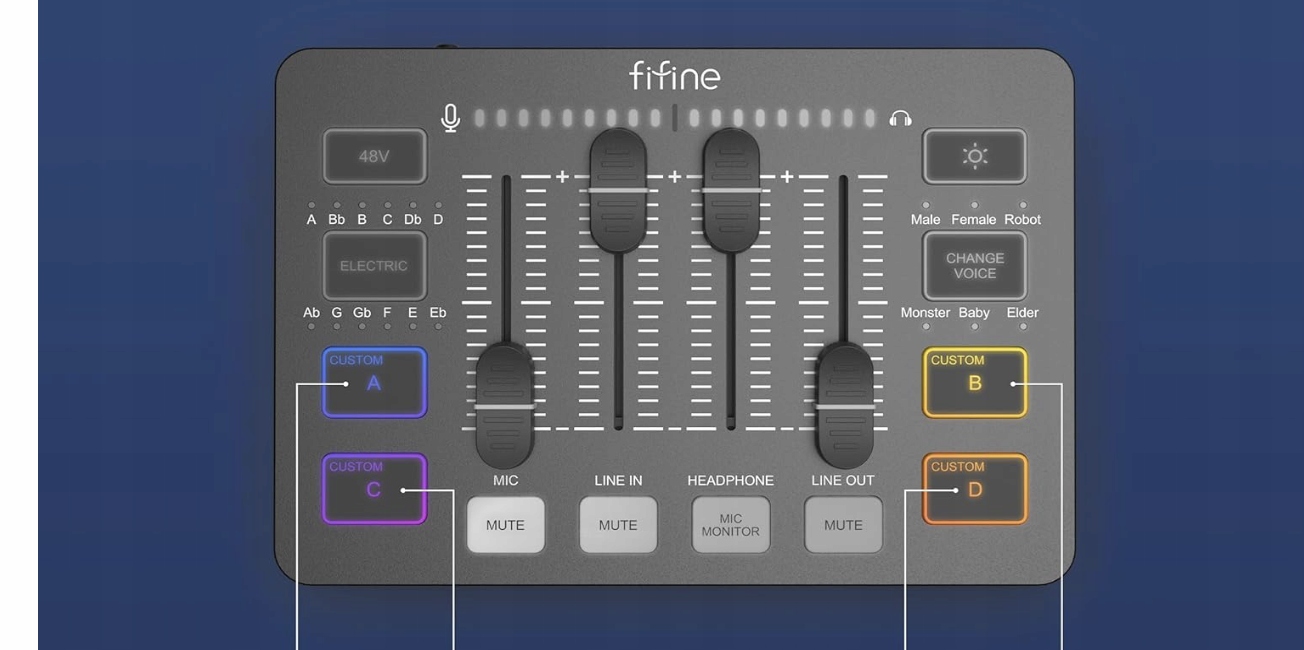Click the LINE IN fader knob
The height and width of the screenshot is (650, 1304).
tap(618, 189)
